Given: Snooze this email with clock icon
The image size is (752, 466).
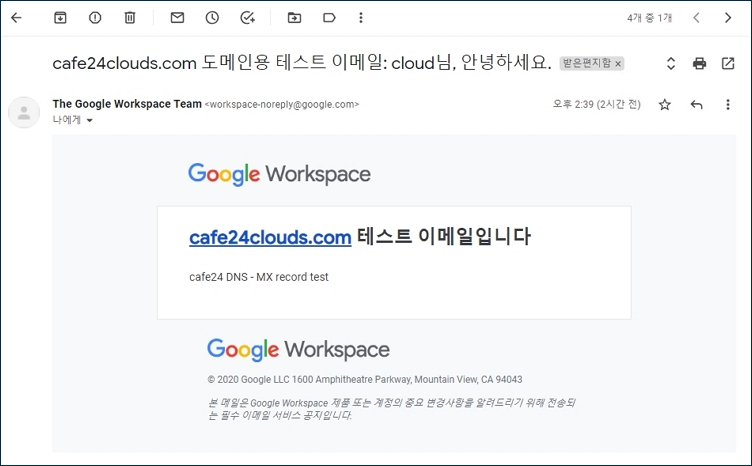Looking at the screenshot, I should pyautogui.click(x=212, y=17).
